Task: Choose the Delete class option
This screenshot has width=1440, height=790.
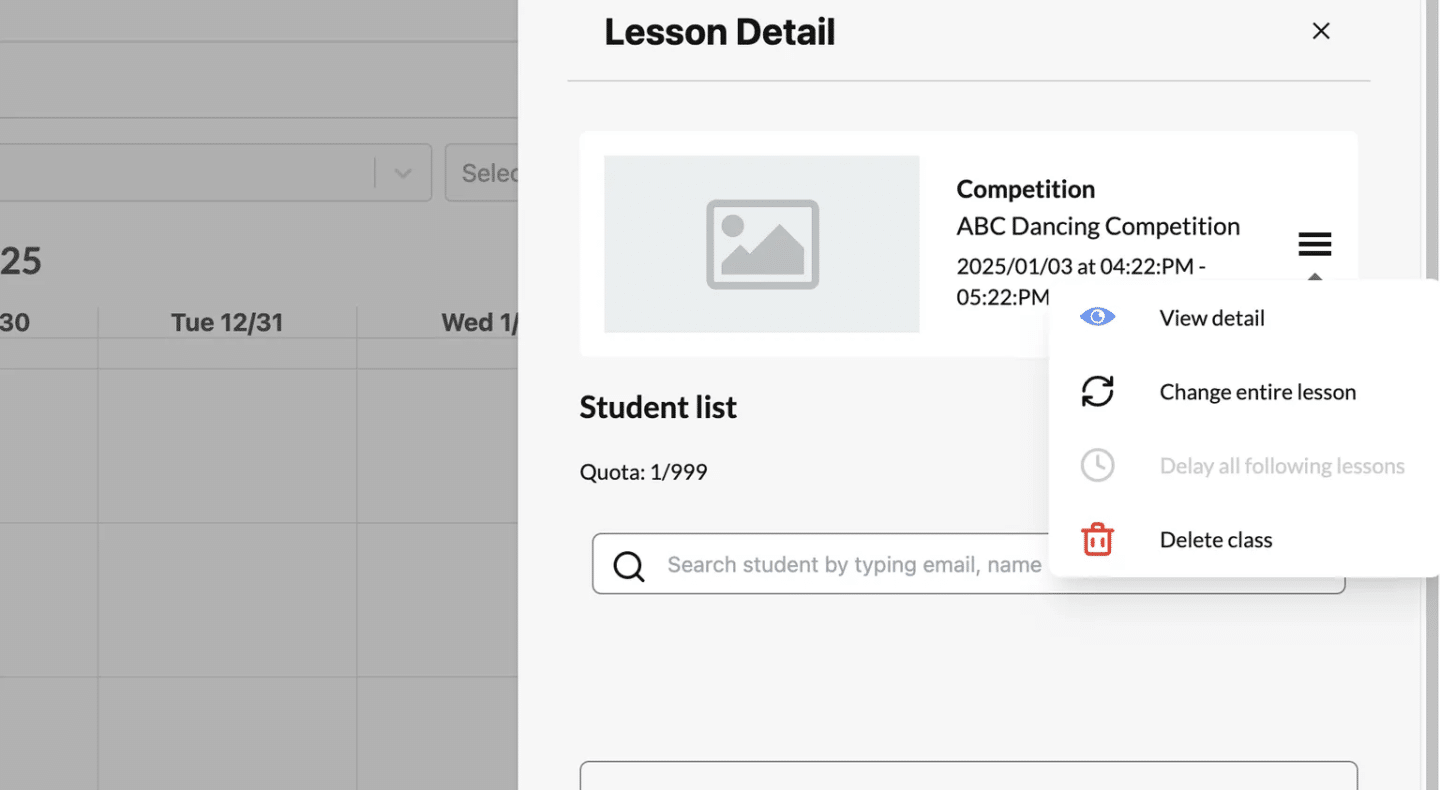Action: (1215, 540)
